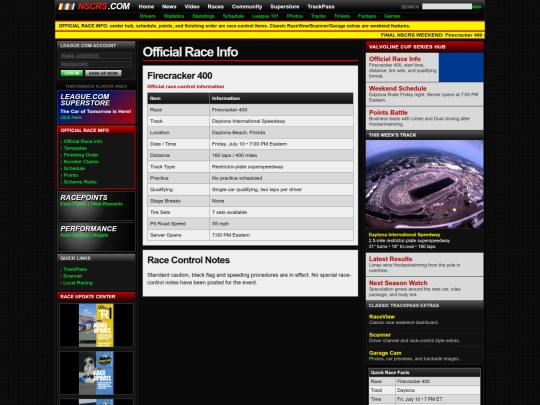Click the Firecracker 400 heading
Viewport: 540px width, 405px height.
click(x=180, y=76)
